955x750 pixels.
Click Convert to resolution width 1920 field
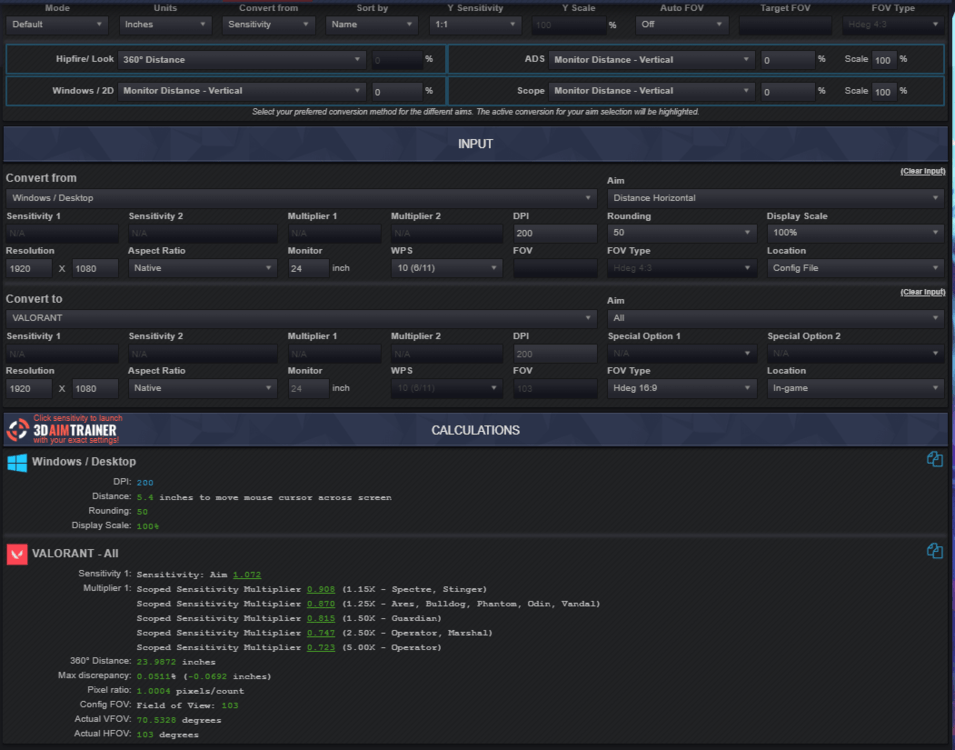[x=29, y=389]
